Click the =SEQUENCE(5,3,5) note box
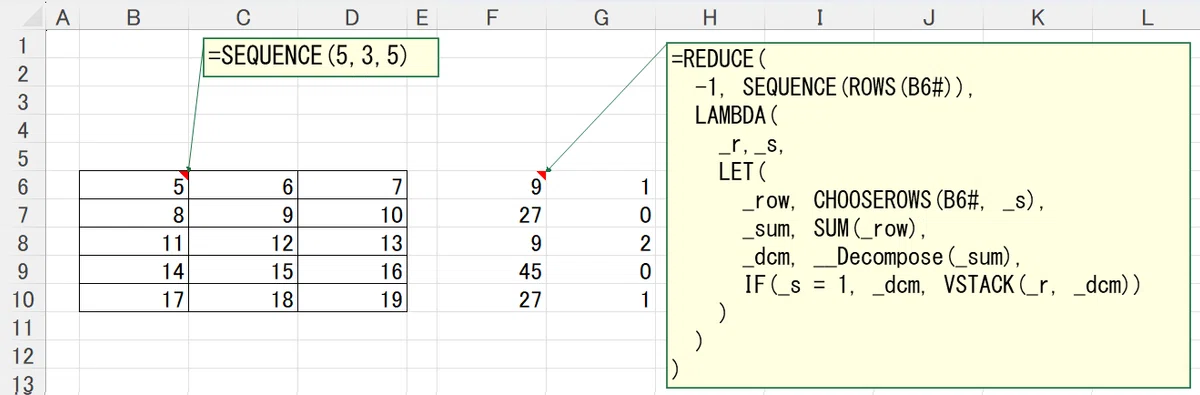 coord(320,56)
